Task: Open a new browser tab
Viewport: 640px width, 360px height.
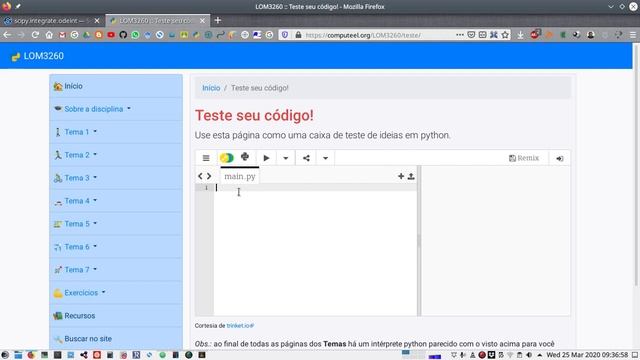Action: (x=218, y=20)
